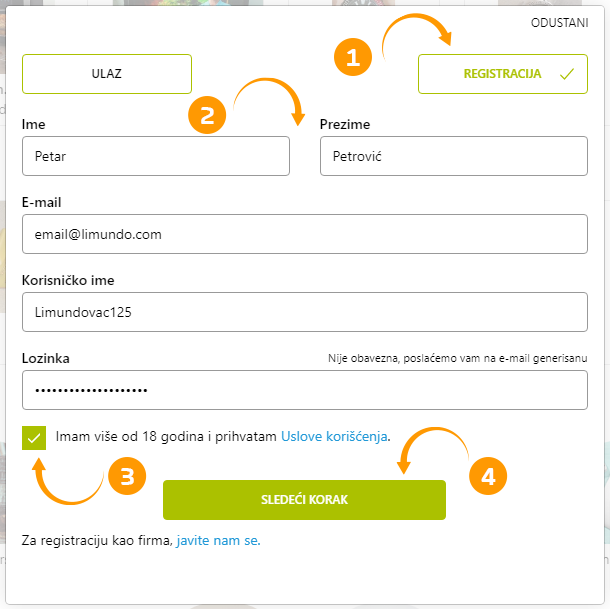Focus the Prezime field containing Petrović
Screen dimensions: 610x609
point(454,156)
